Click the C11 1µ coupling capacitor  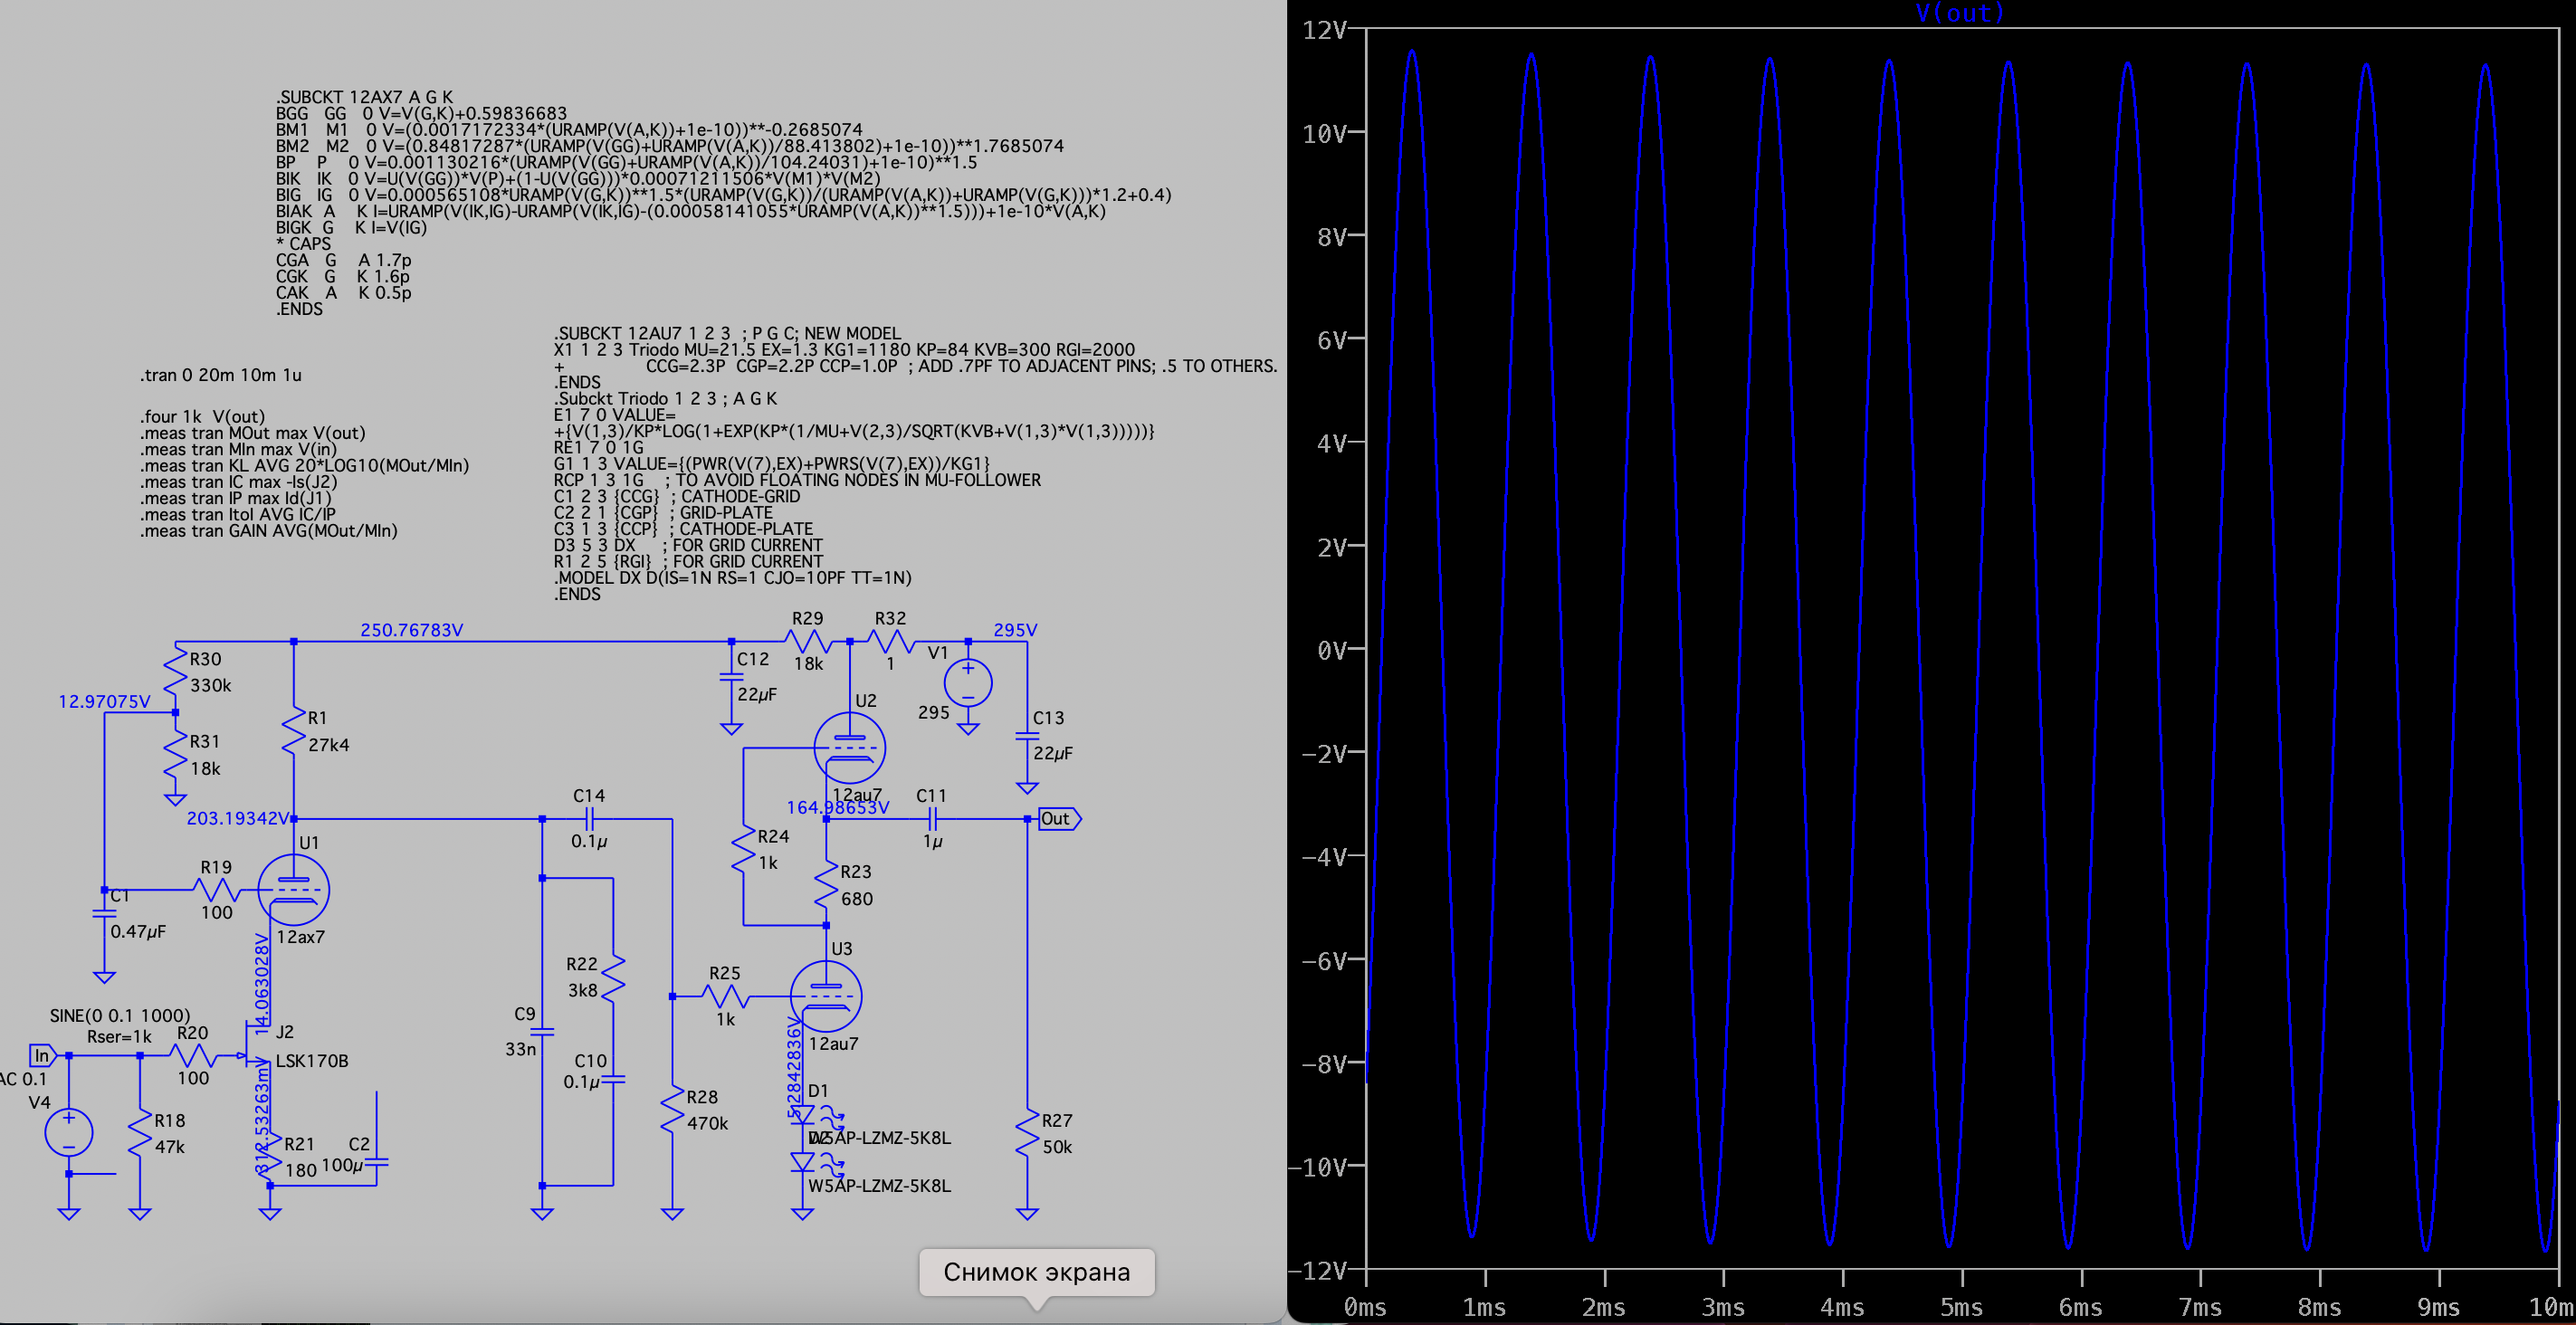coord(931,819)
